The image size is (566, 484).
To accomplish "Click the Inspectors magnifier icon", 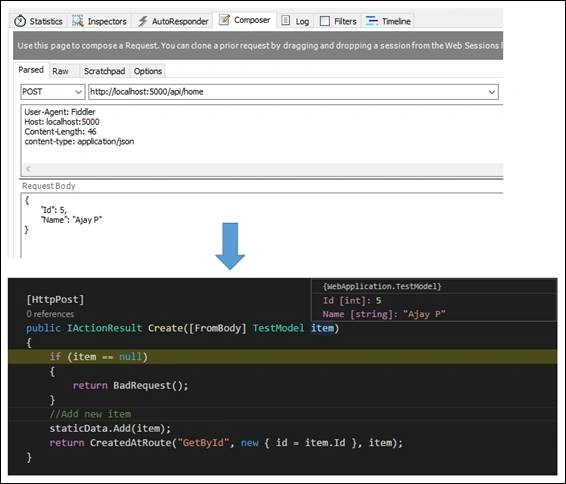I will tap(78, 21).
